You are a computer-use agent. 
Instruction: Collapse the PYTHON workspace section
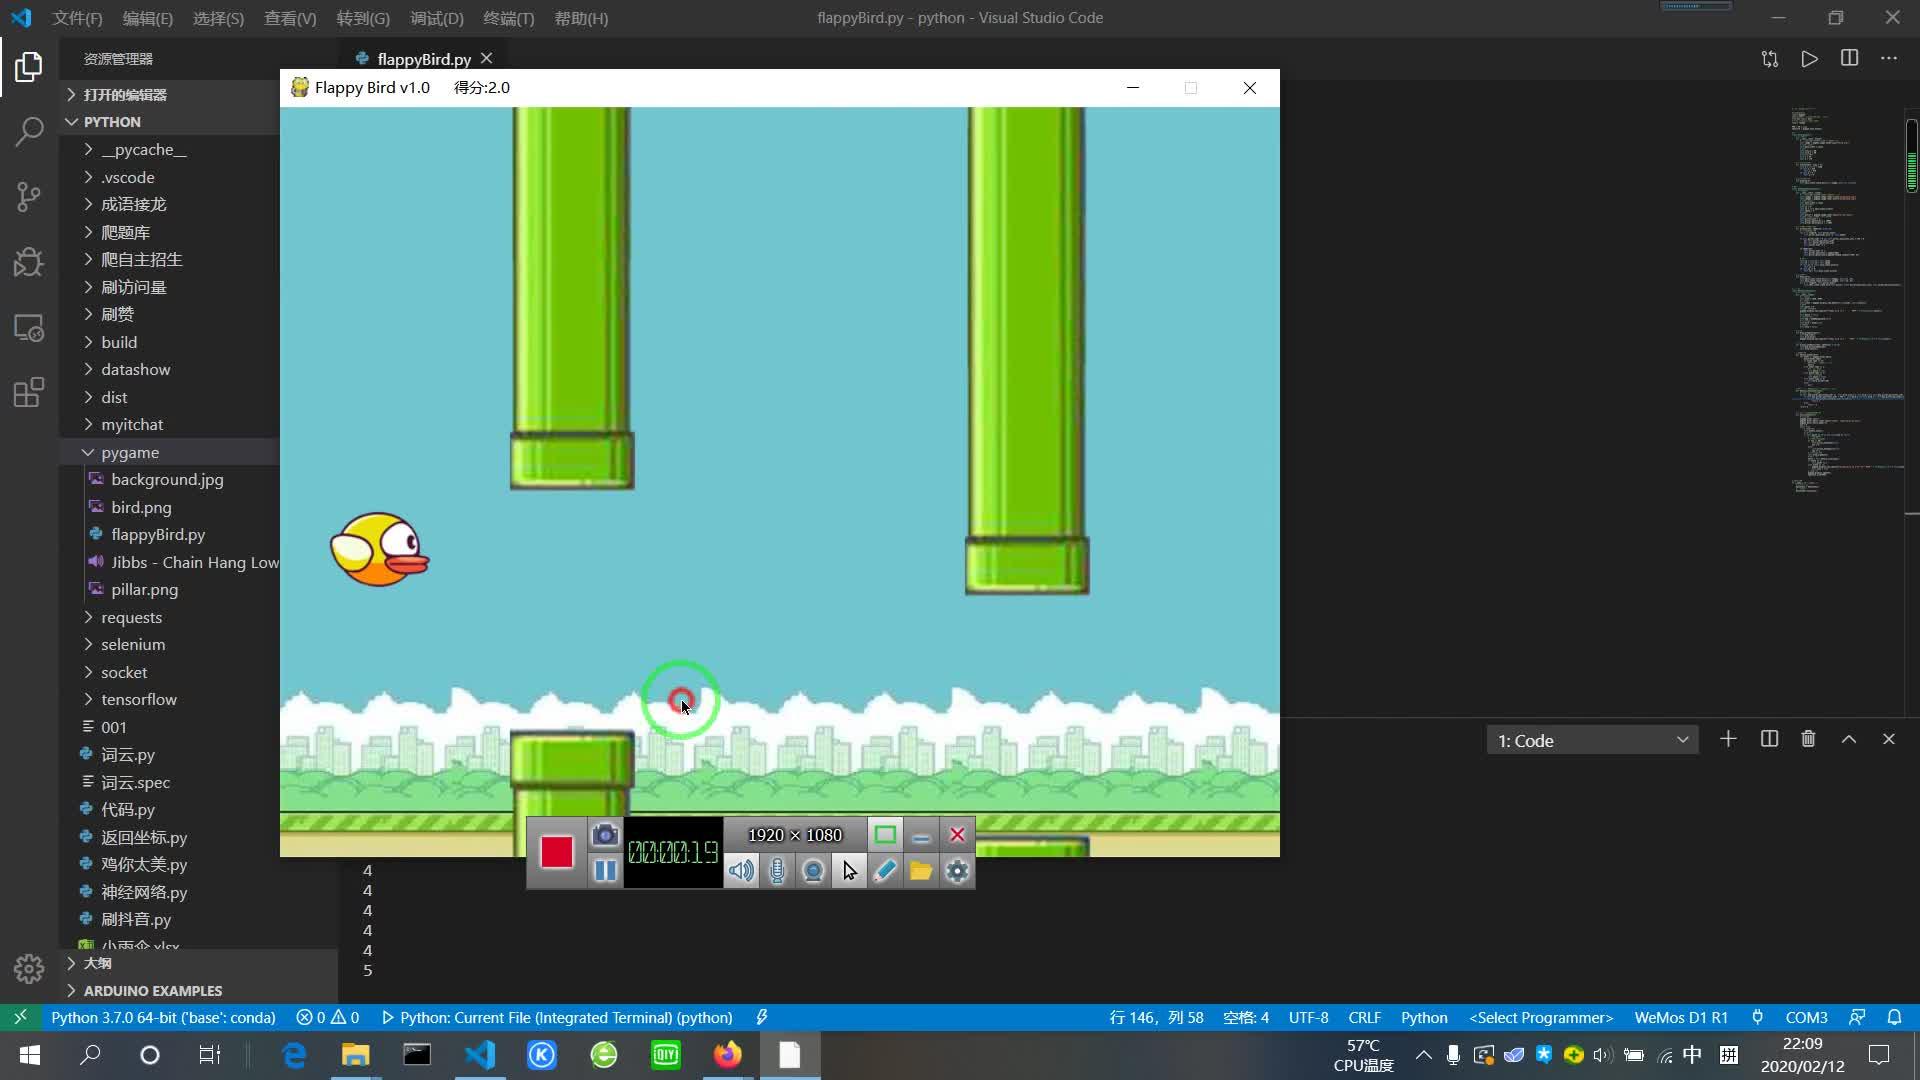[170, 122]
